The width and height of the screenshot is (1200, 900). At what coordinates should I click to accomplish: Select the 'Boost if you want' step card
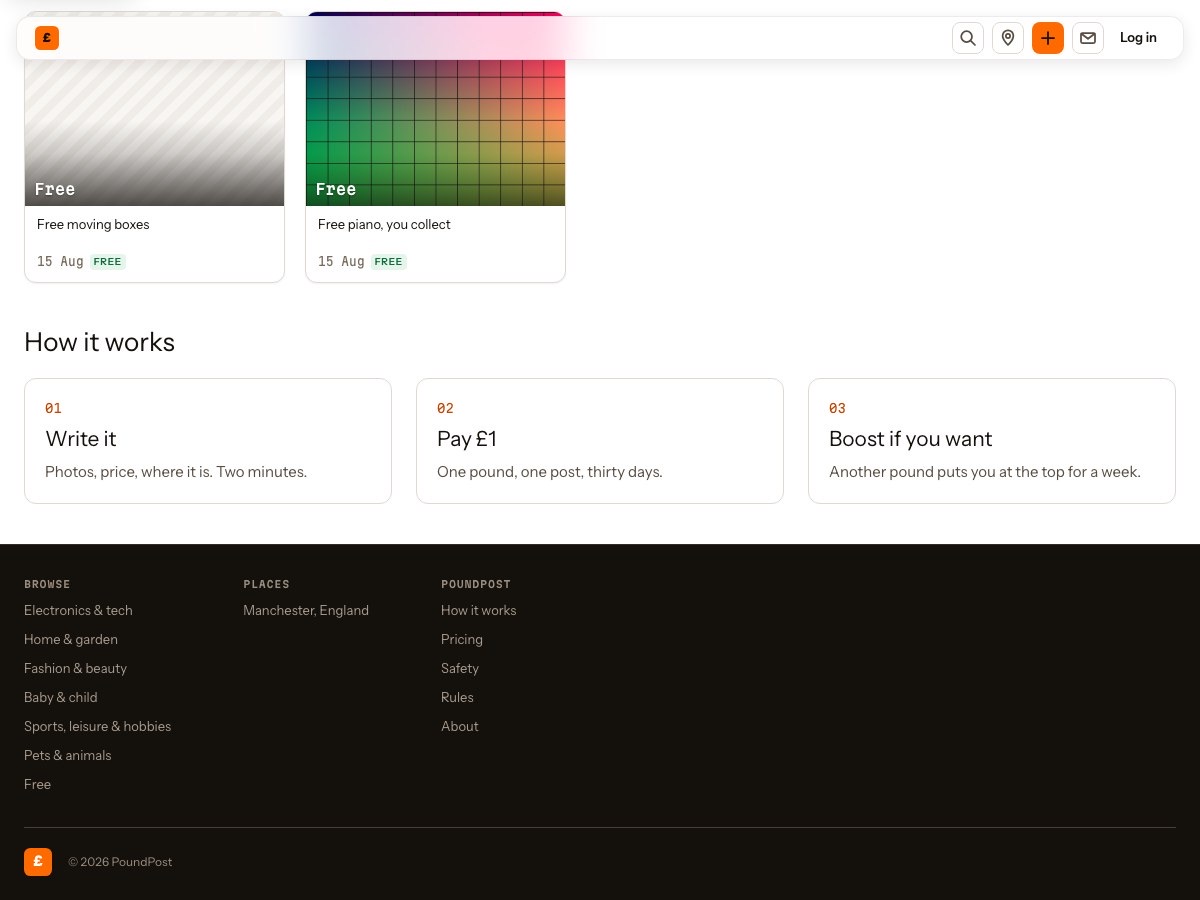(x=992, y=441)
